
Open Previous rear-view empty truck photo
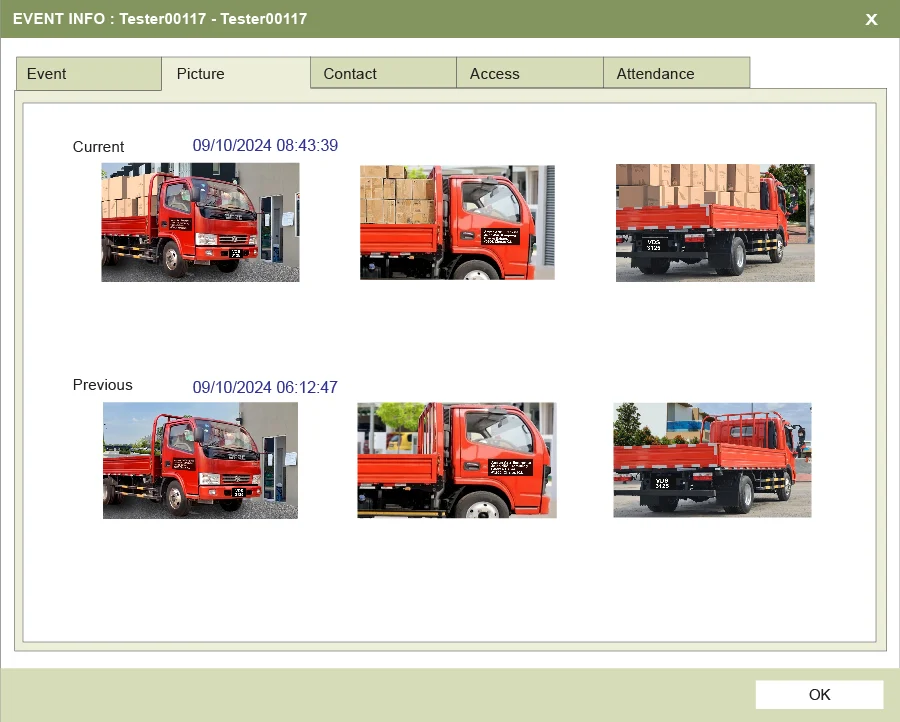[712, 460]
